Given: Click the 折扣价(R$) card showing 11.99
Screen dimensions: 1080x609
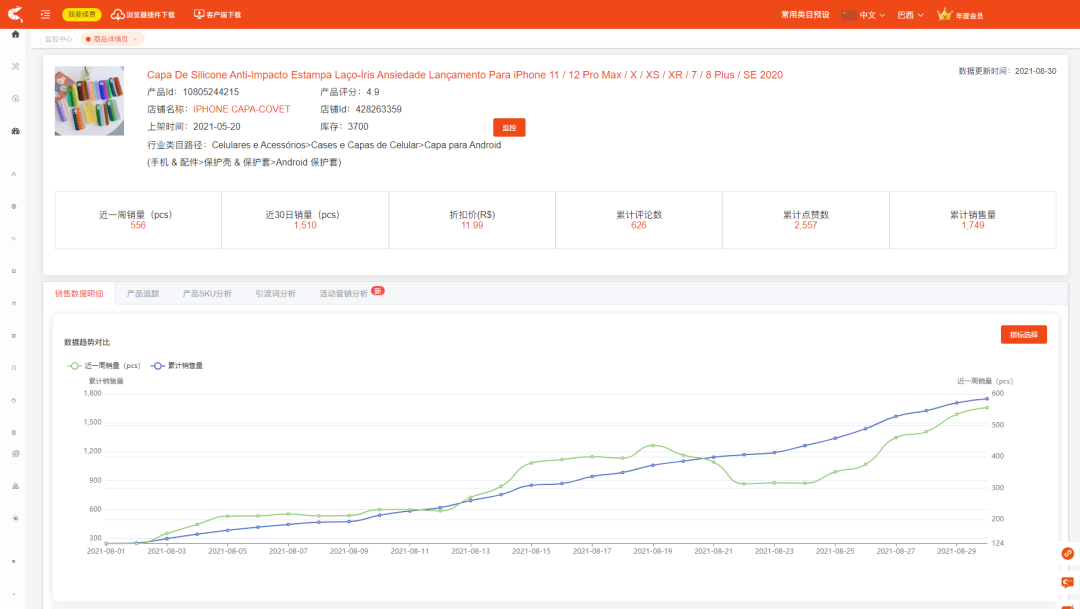Looking at the screenshot, I should coord(472,220).
